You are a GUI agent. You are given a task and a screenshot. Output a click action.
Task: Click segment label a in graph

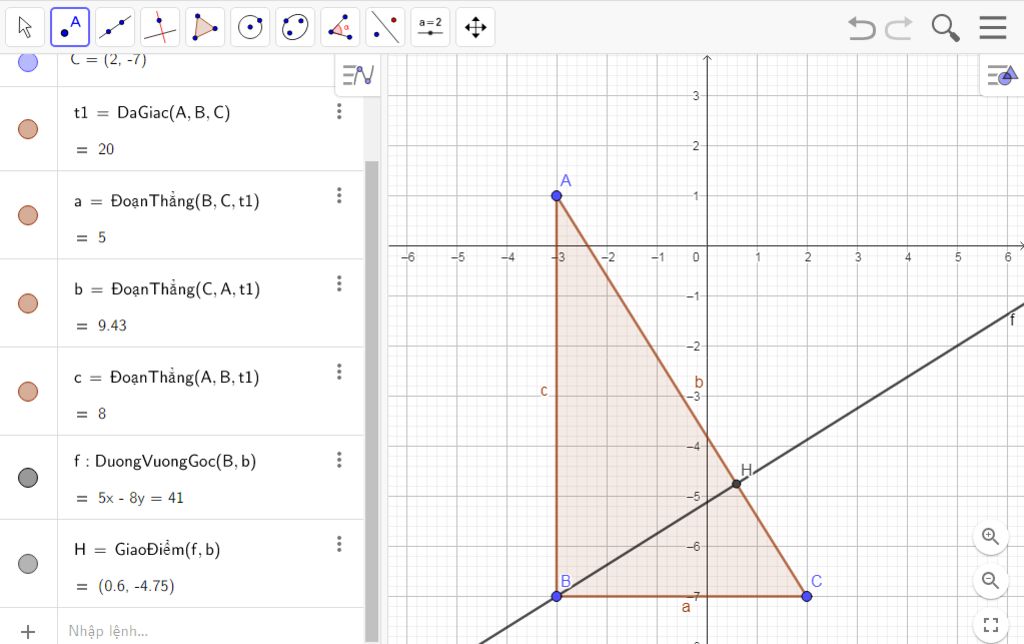(686, 607)
